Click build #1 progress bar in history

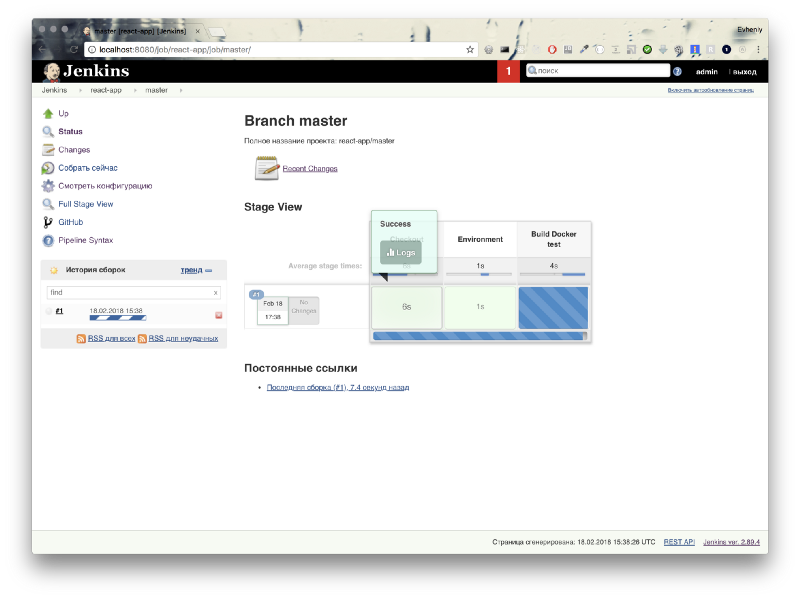pyautogui.click(x=118, y=318)
